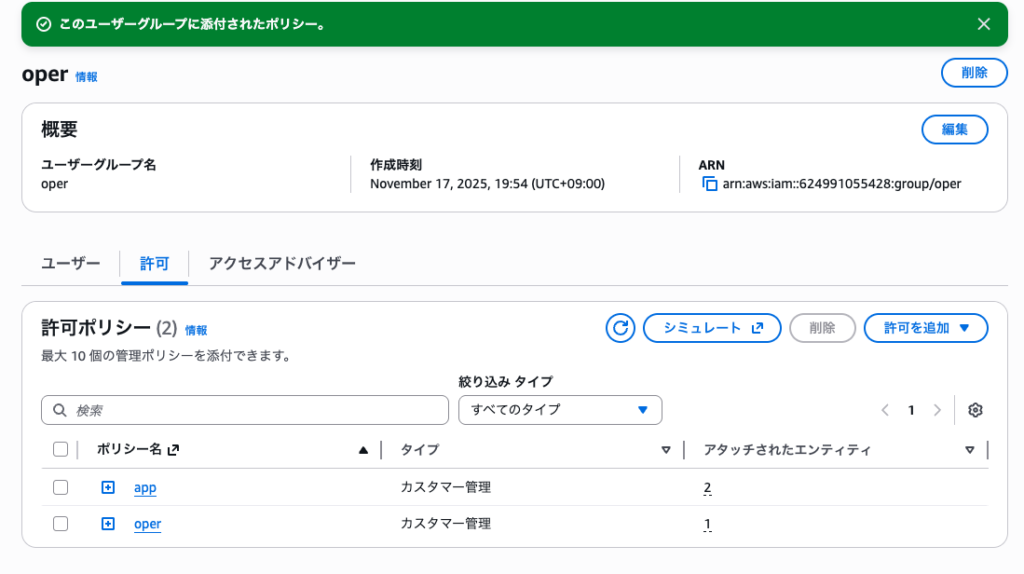Open the filter type dropdown
The height and width of the screenshot is (574, 1024).
pos(560,410)
